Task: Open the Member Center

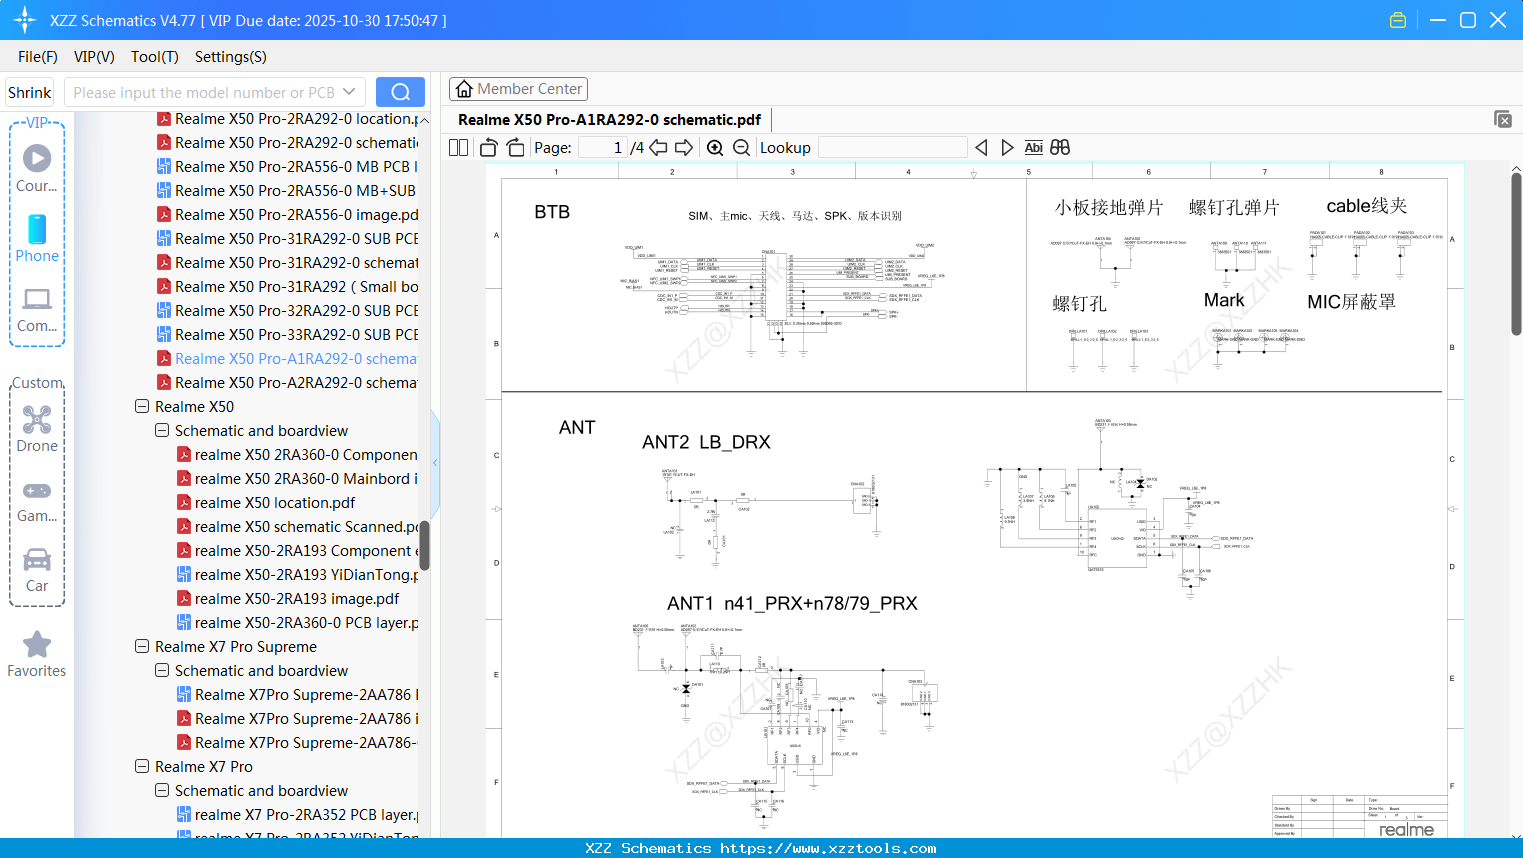Action: (518, 89)
